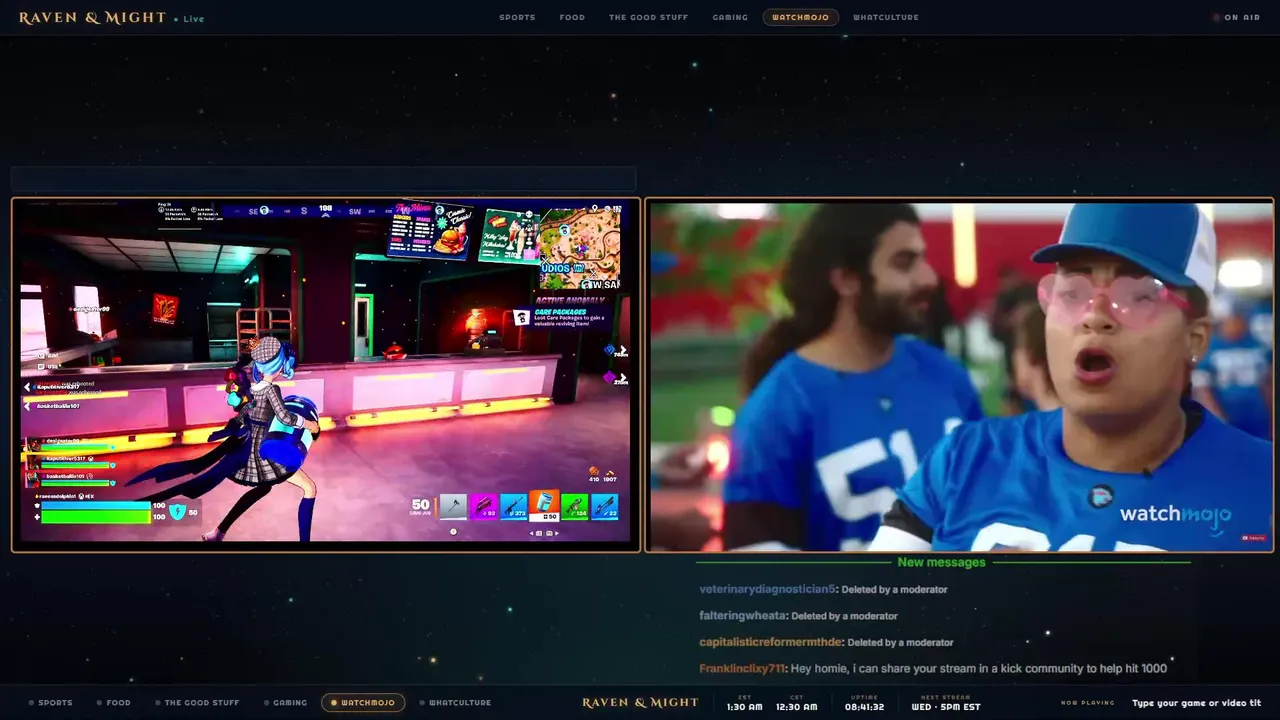Click the shield bolt icon beside health bars

coord(178,512)
